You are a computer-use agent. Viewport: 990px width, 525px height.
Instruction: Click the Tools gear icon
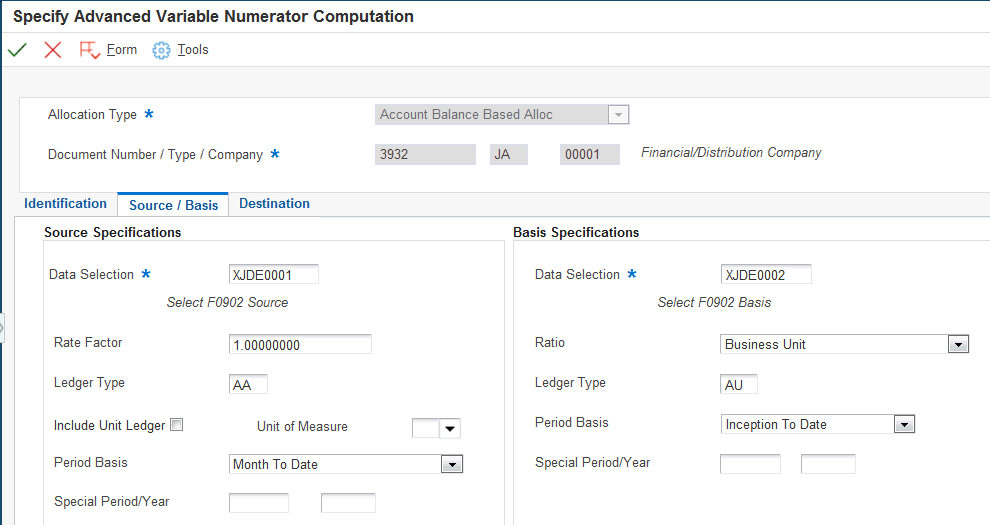pyautogui.click(x=161, y=50)
